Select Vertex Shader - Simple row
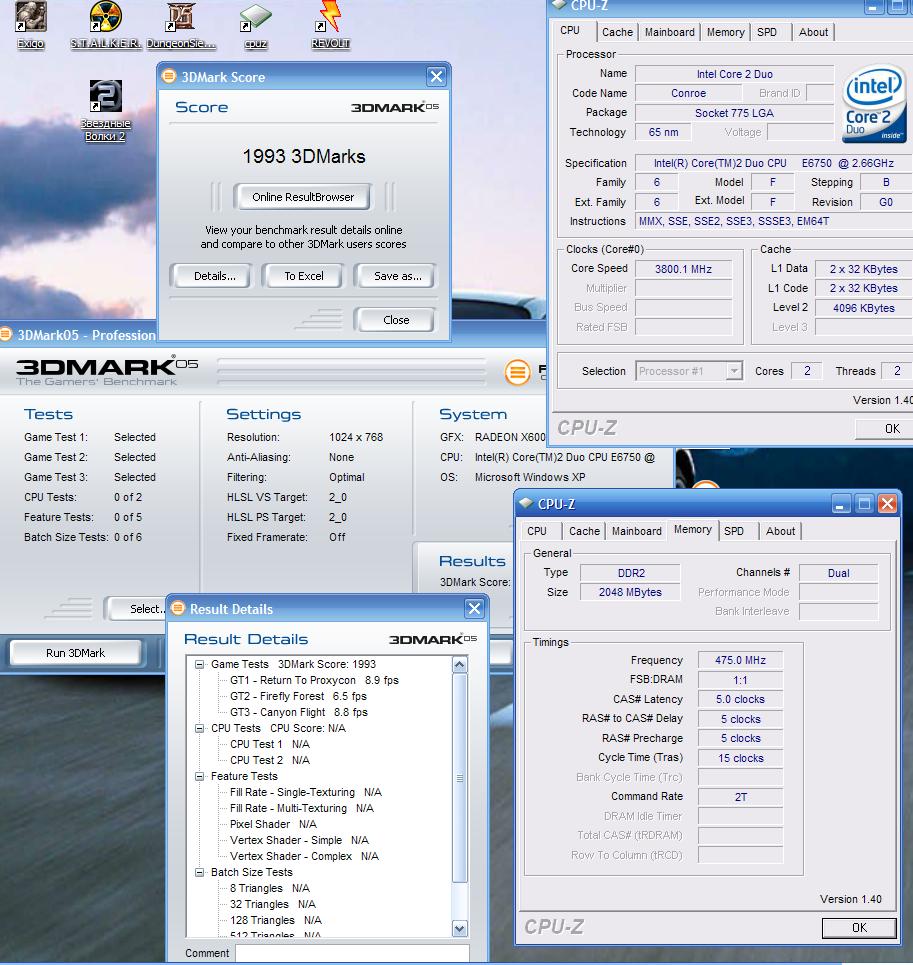Image resolution: width=913 pixels, height=965 pixels. pos(300,840)
